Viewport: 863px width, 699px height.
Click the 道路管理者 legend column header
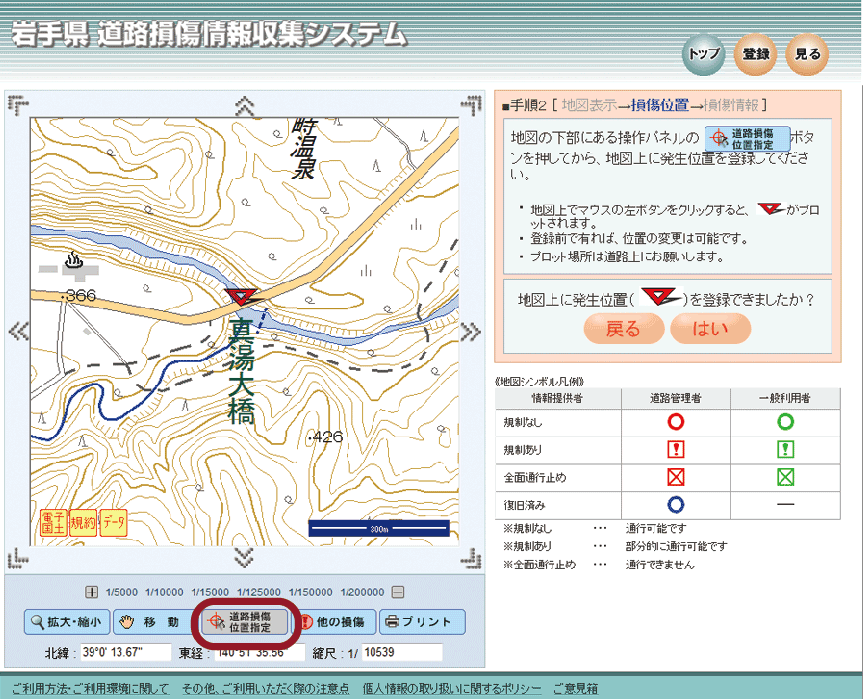click(675, 398)
